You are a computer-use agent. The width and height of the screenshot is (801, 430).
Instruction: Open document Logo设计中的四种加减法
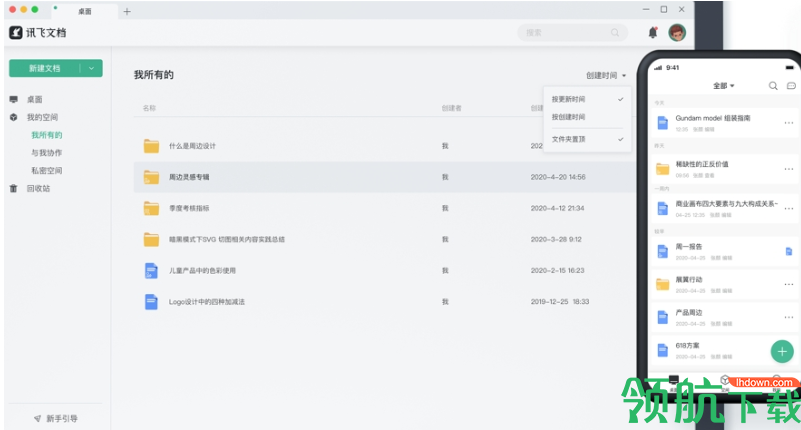click(x=207, y=302)
